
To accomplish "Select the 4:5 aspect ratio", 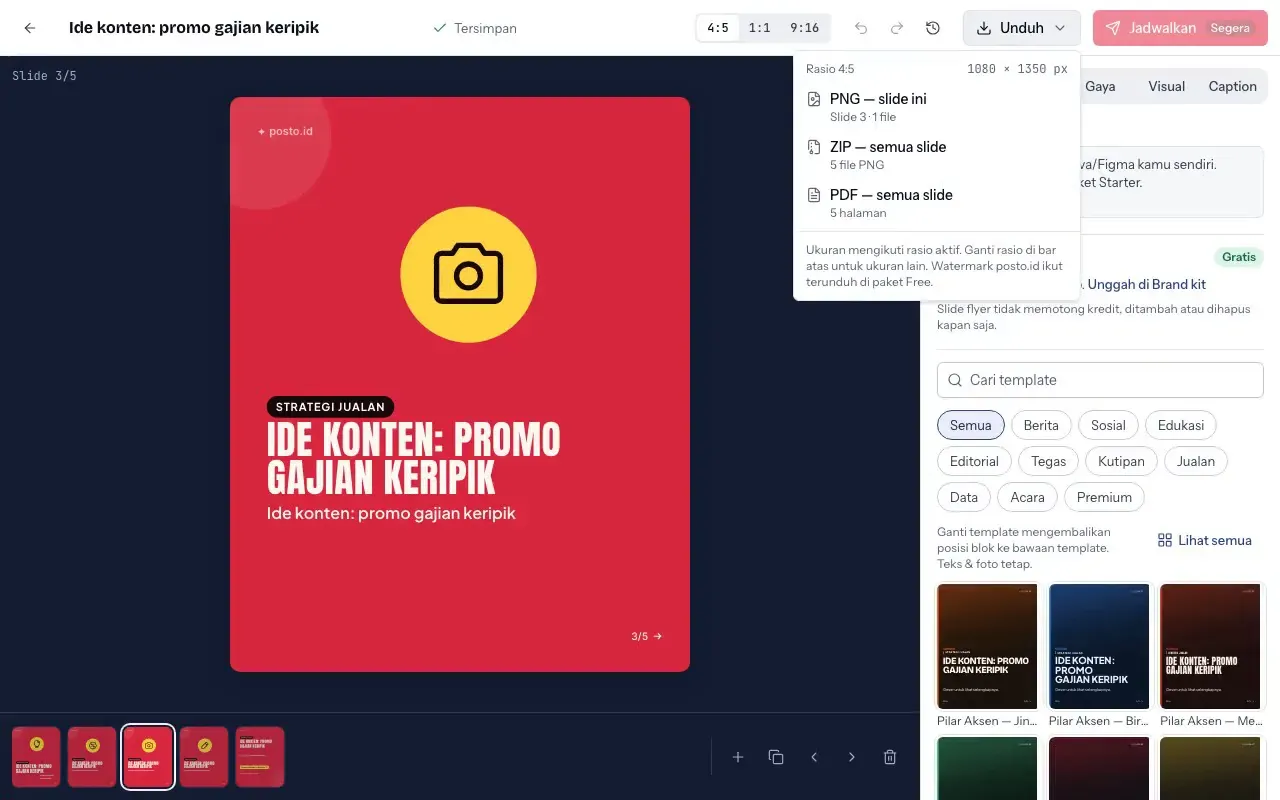I will pos(718,28).
